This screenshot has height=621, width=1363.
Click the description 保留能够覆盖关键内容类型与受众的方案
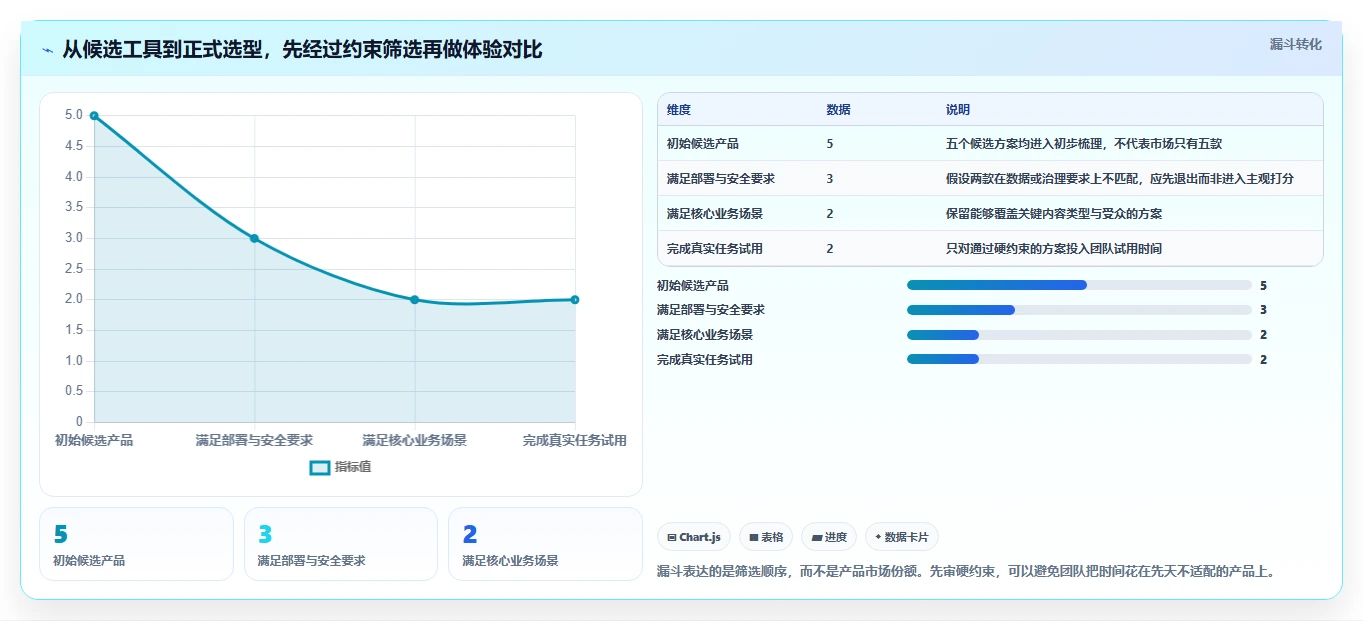coord(1054,214)
